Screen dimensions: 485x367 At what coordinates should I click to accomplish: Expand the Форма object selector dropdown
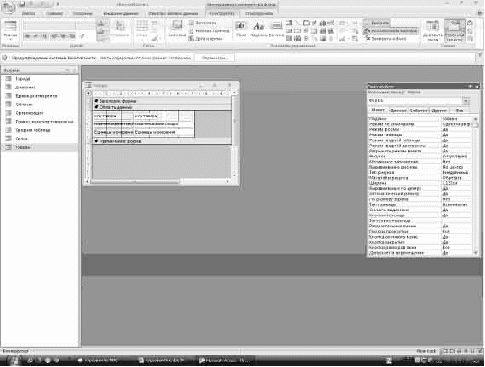tap(466, 101)
